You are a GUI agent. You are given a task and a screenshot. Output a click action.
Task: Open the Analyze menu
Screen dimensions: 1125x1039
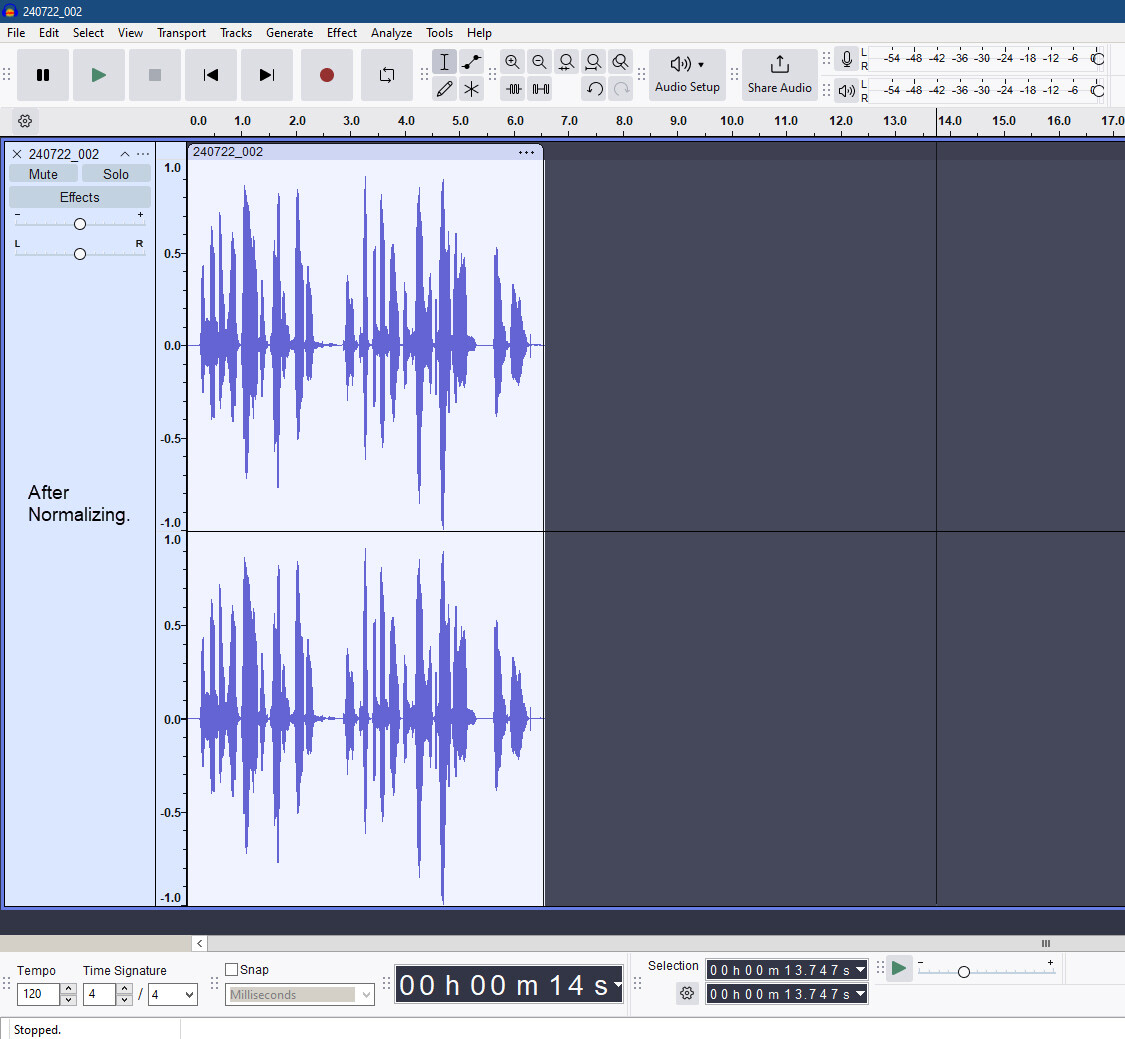391,33
